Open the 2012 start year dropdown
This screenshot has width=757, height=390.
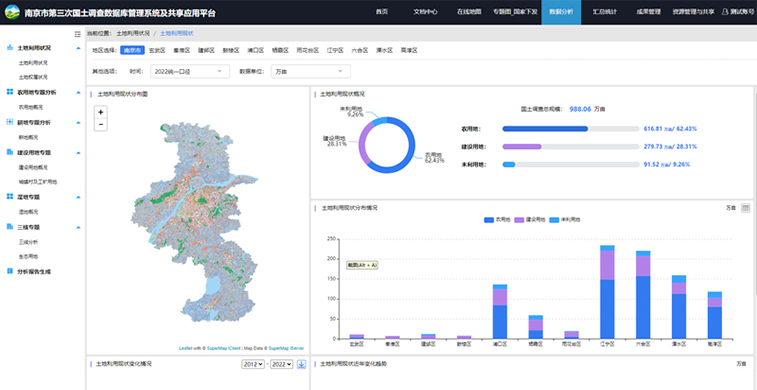(x=253, y=364)
